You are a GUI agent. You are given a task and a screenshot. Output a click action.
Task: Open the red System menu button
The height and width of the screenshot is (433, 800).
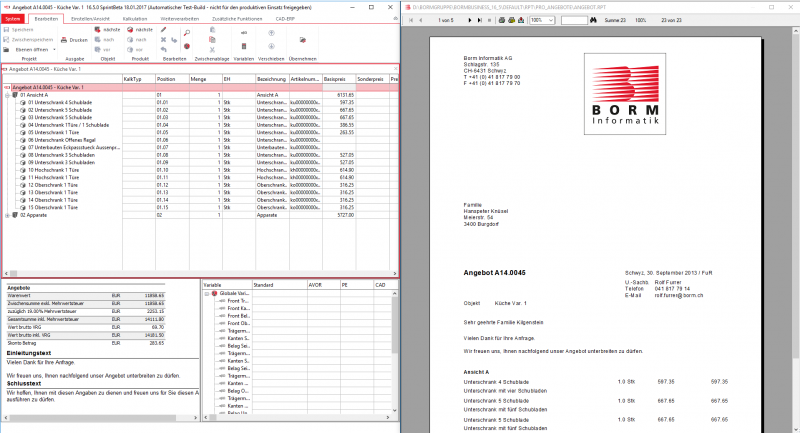pyautogui.click(x=10, y=19)
